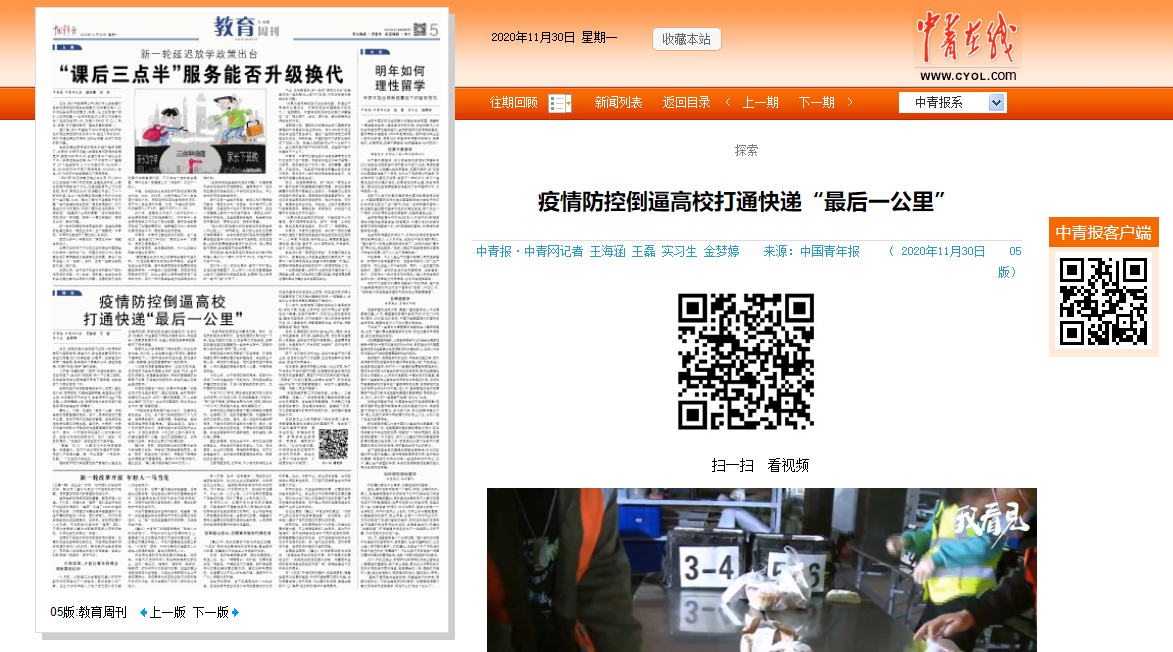
Task: Click the article video photo
Action: click(762, 570)
